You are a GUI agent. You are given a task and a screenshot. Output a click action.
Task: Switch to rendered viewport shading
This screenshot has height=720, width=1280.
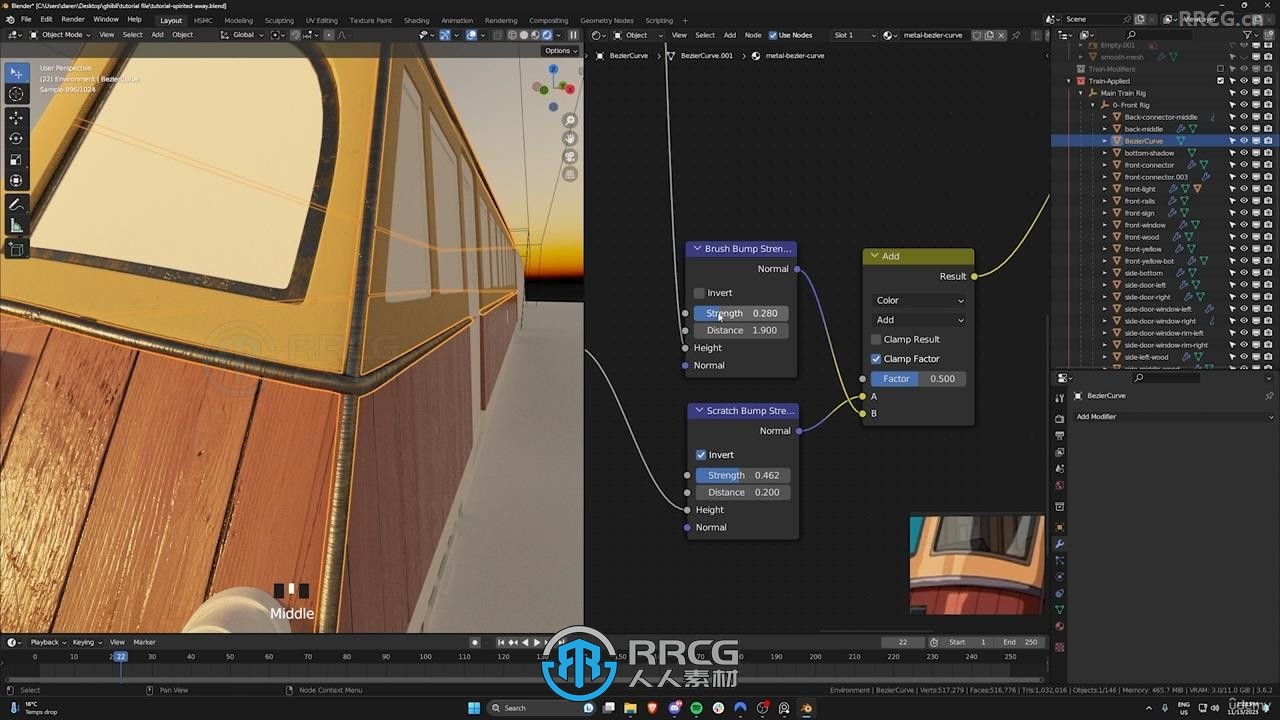(547, 35)
